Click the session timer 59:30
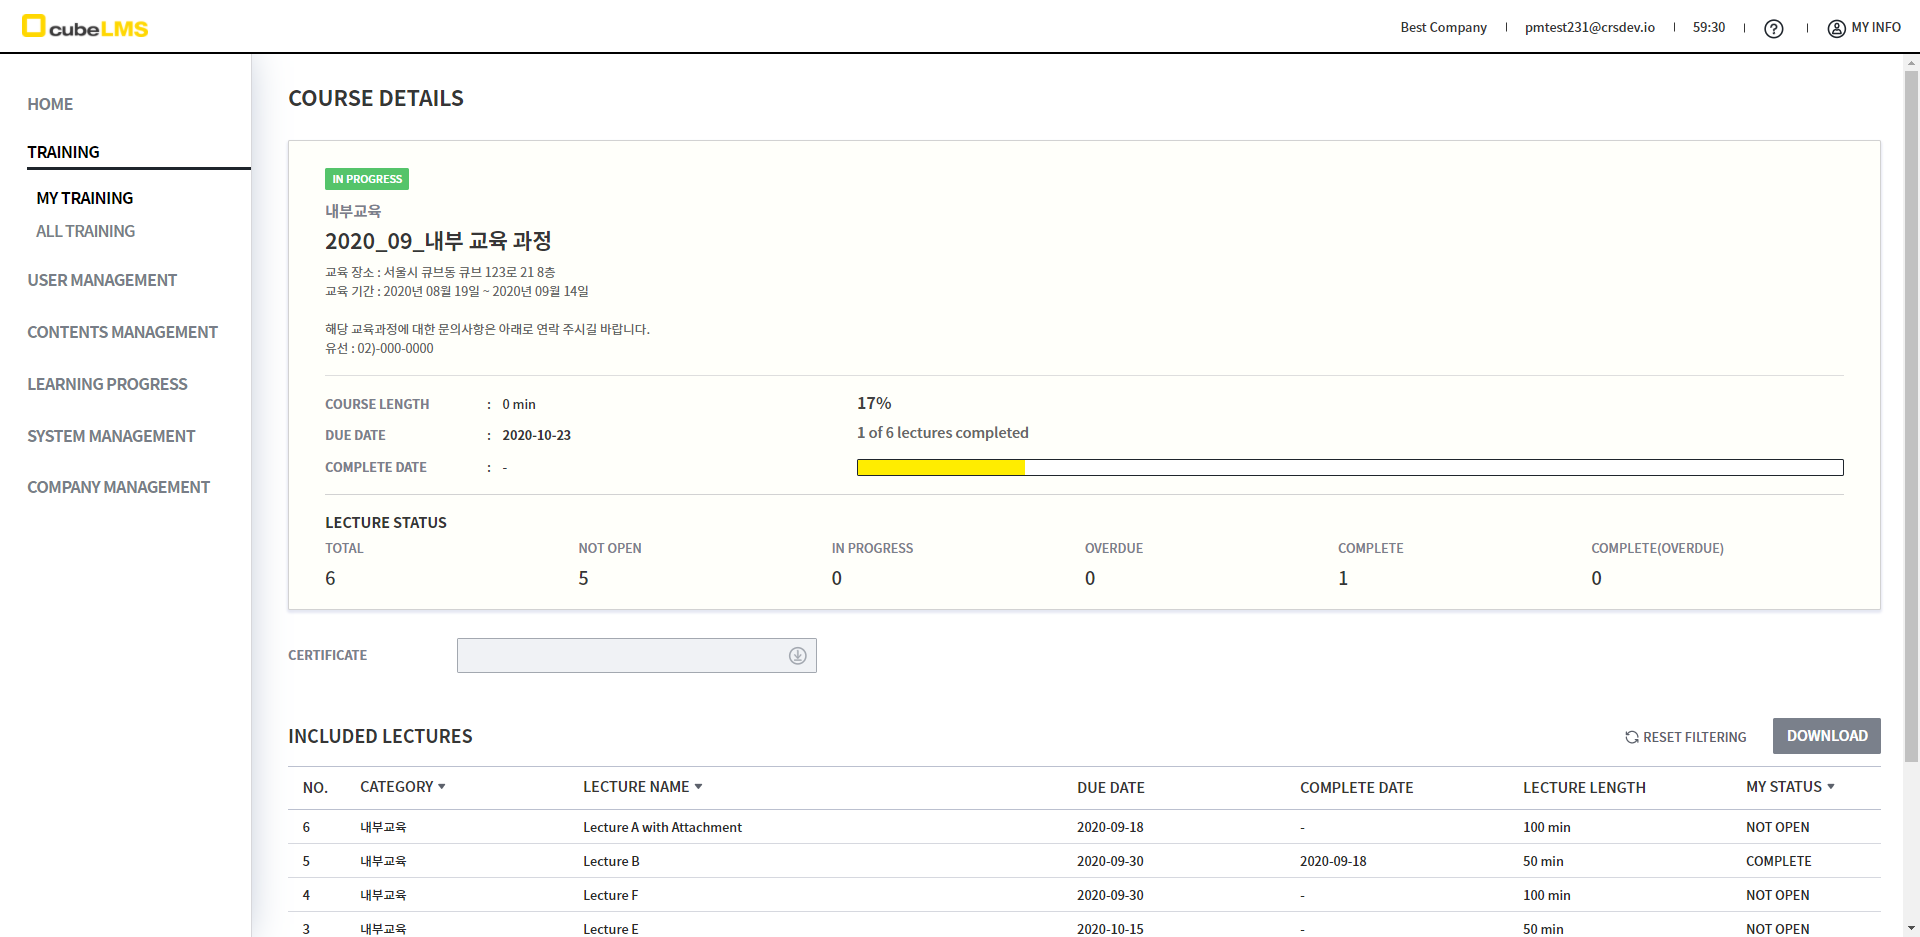The height and width of the screenshot is (937, 1920). click(1708, 28)
